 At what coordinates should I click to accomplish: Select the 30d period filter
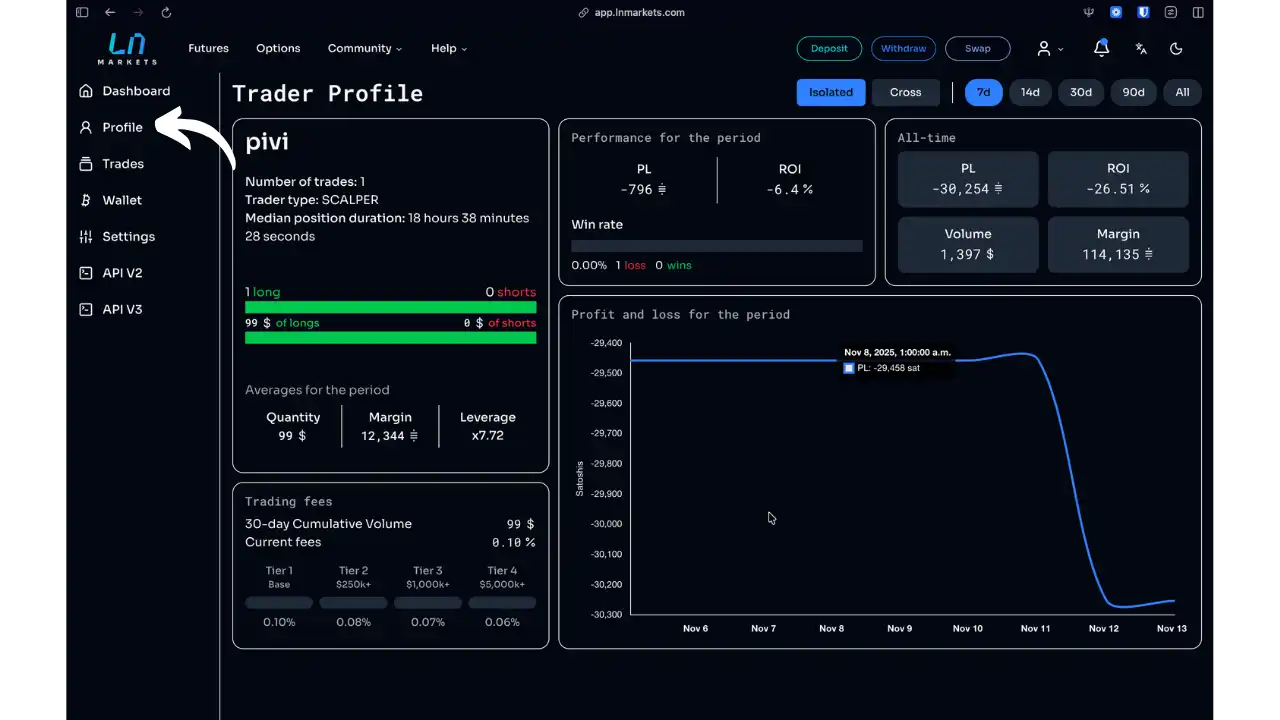tap(1081, 92)
